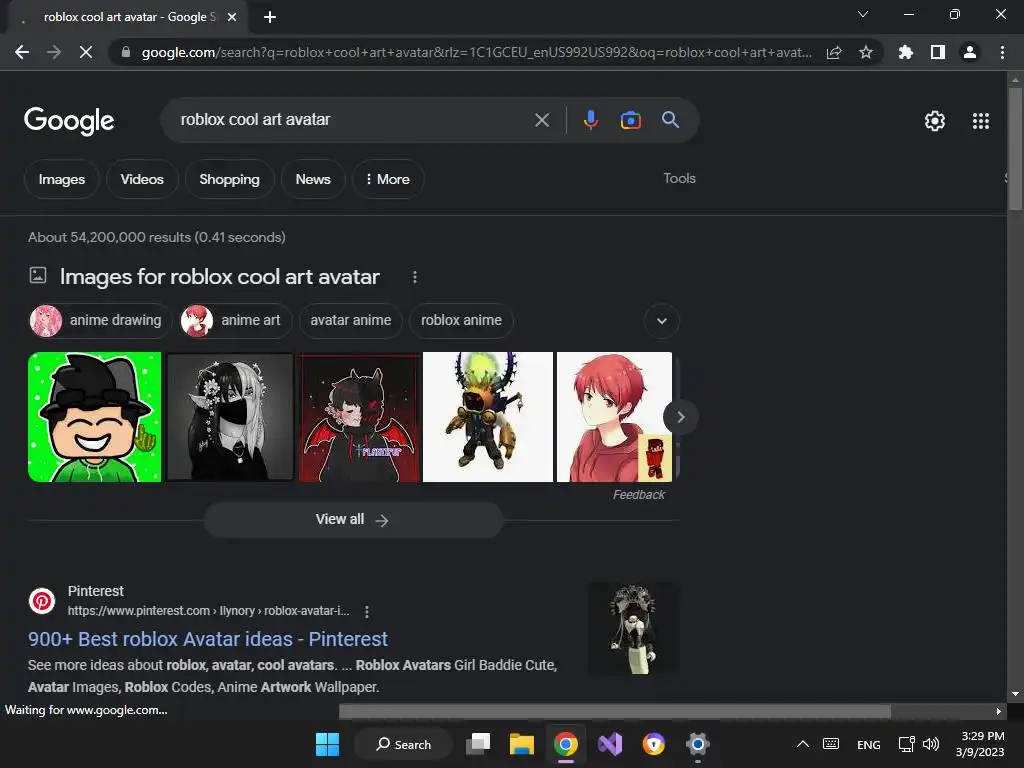
Task: Open the ENG language switcher
Action: click(x=869, y=744)
